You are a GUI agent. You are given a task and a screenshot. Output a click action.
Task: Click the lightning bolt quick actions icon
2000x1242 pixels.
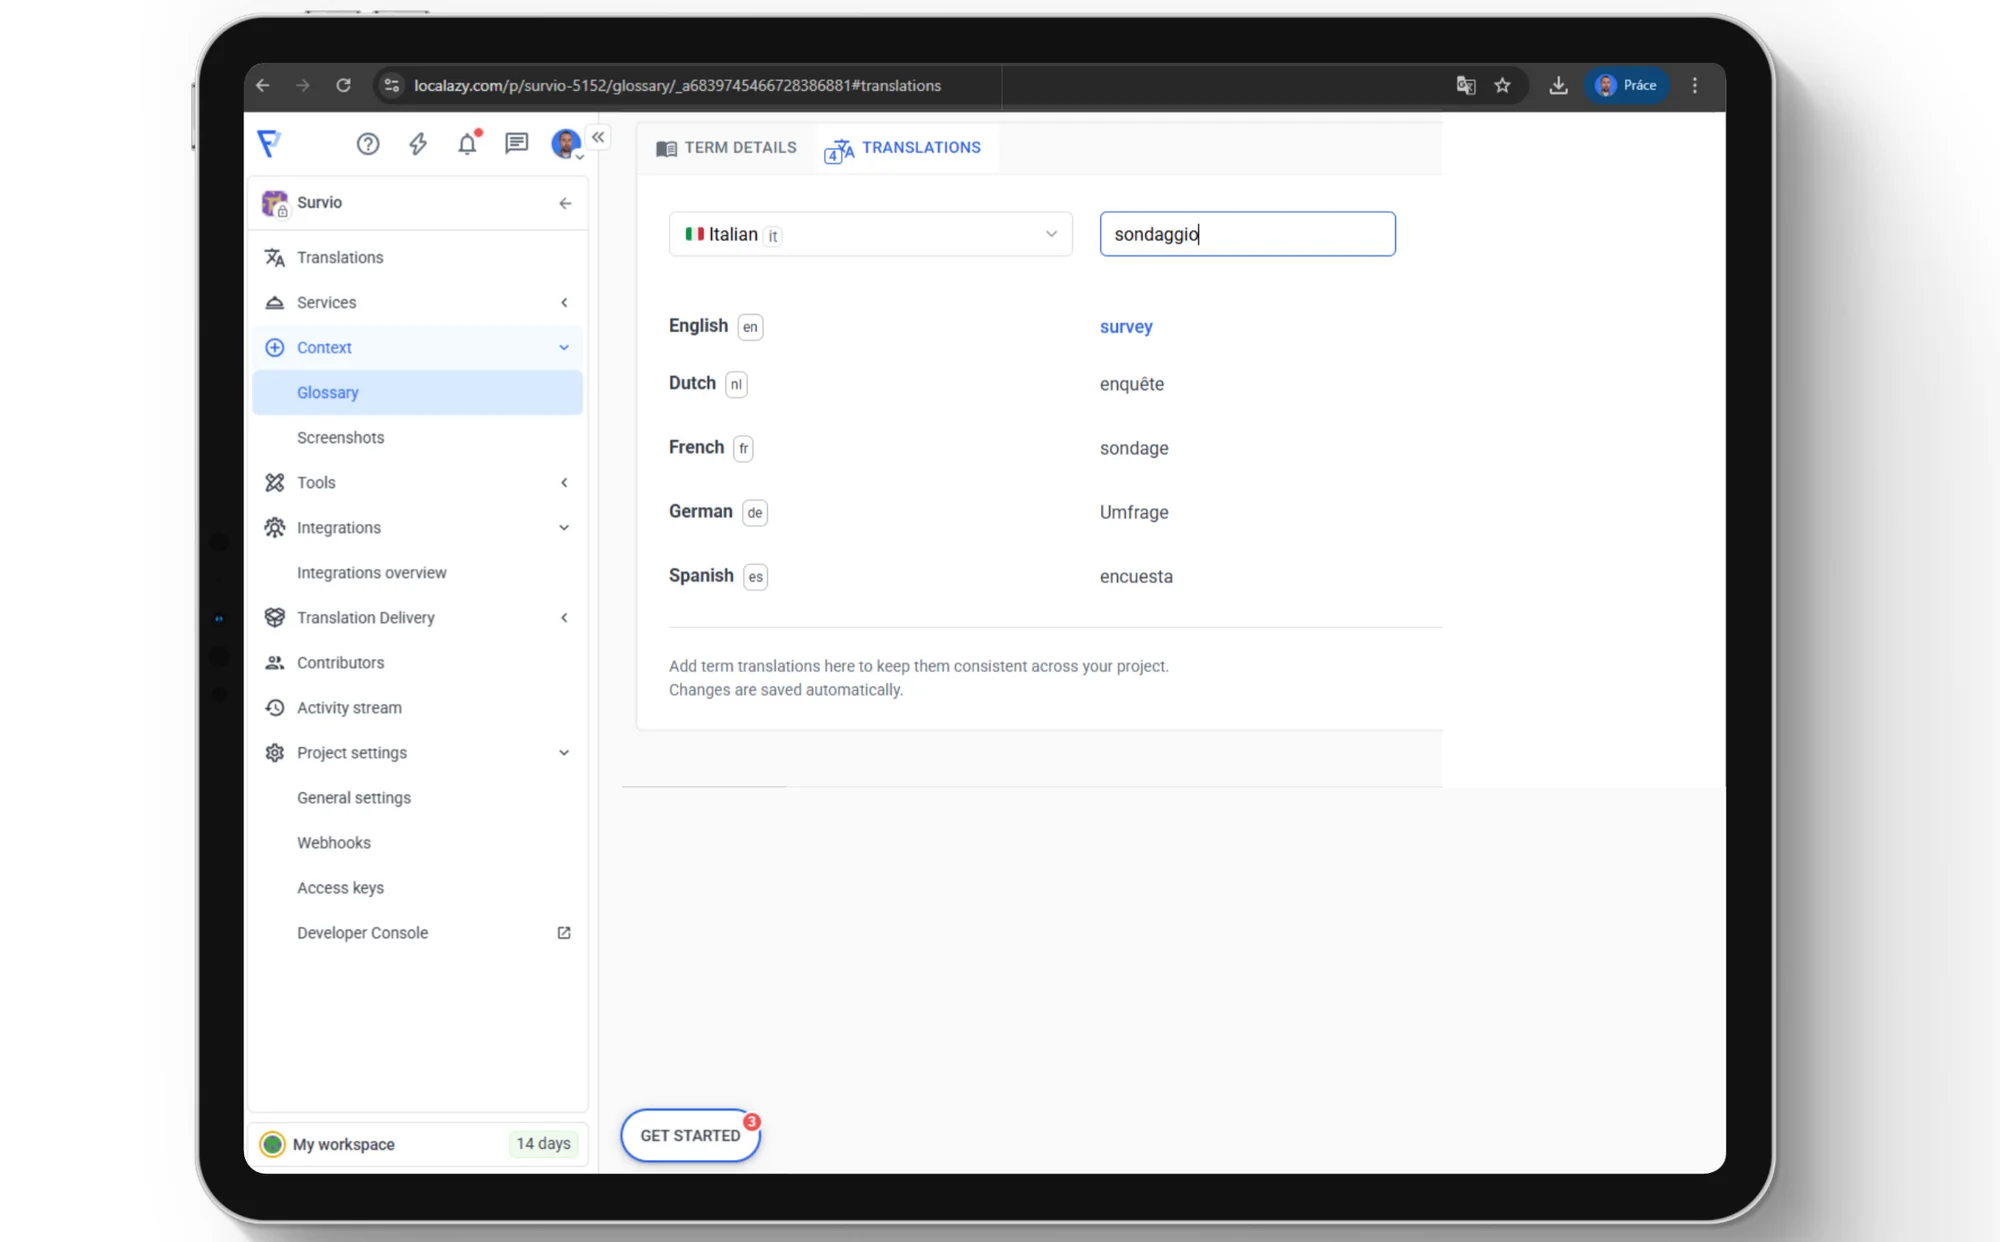click(x=418, y=144)
